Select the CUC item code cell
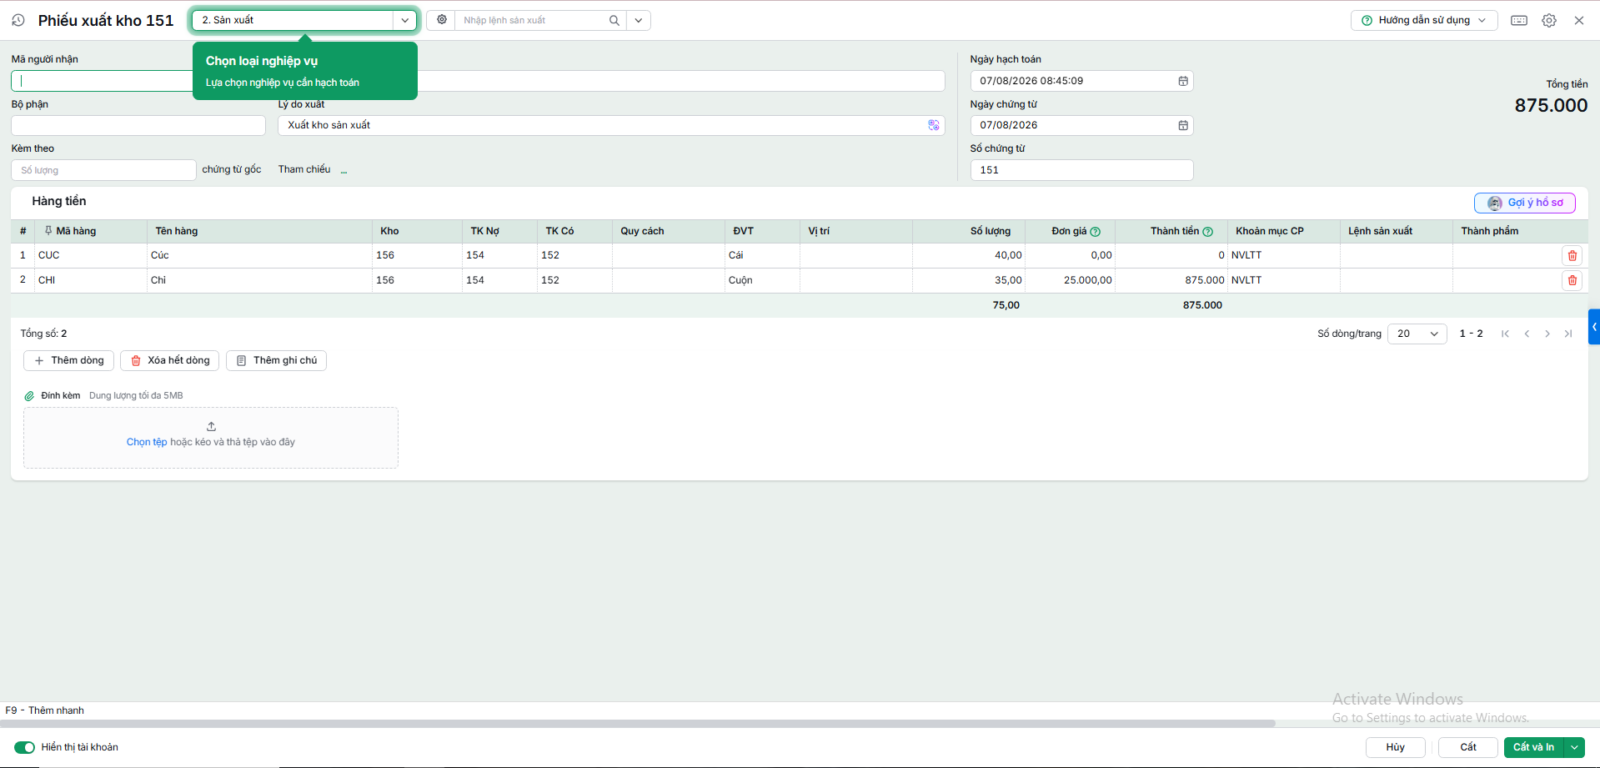The image size is (1600, 768). point(90,256)
